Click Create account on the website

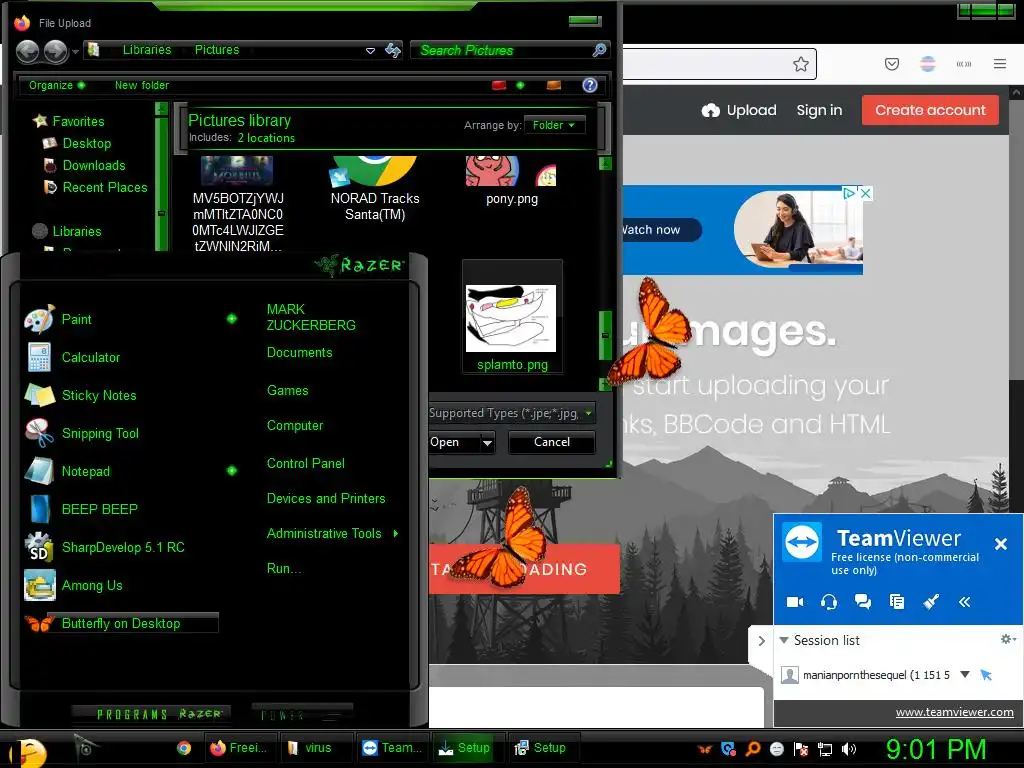(930, 110)
